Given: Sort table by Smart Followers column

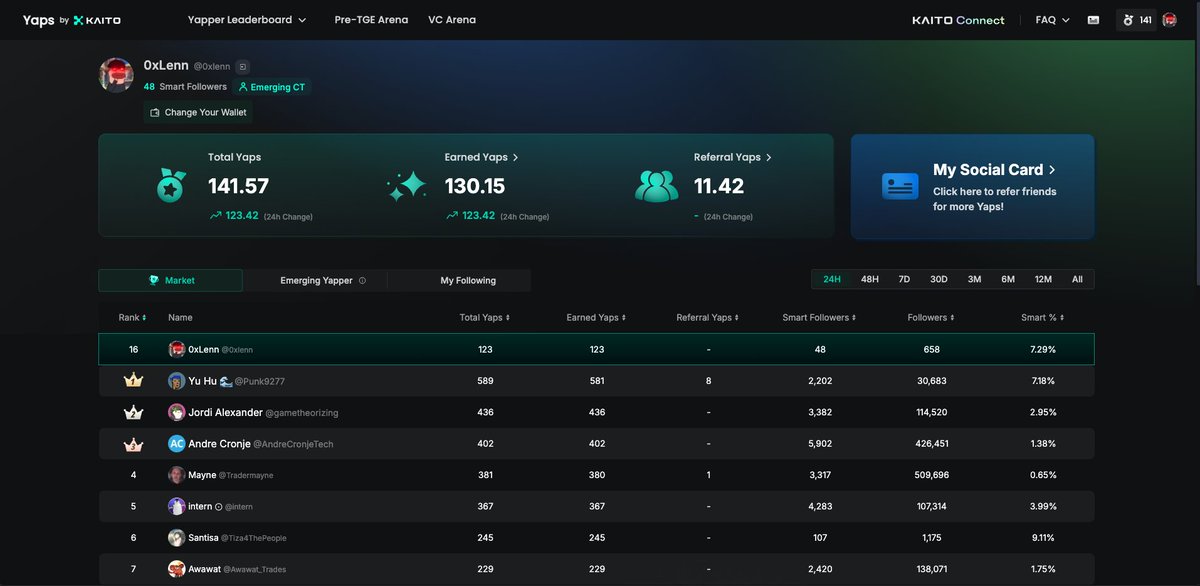Looking at the screenshot, I should coord(820,318).
